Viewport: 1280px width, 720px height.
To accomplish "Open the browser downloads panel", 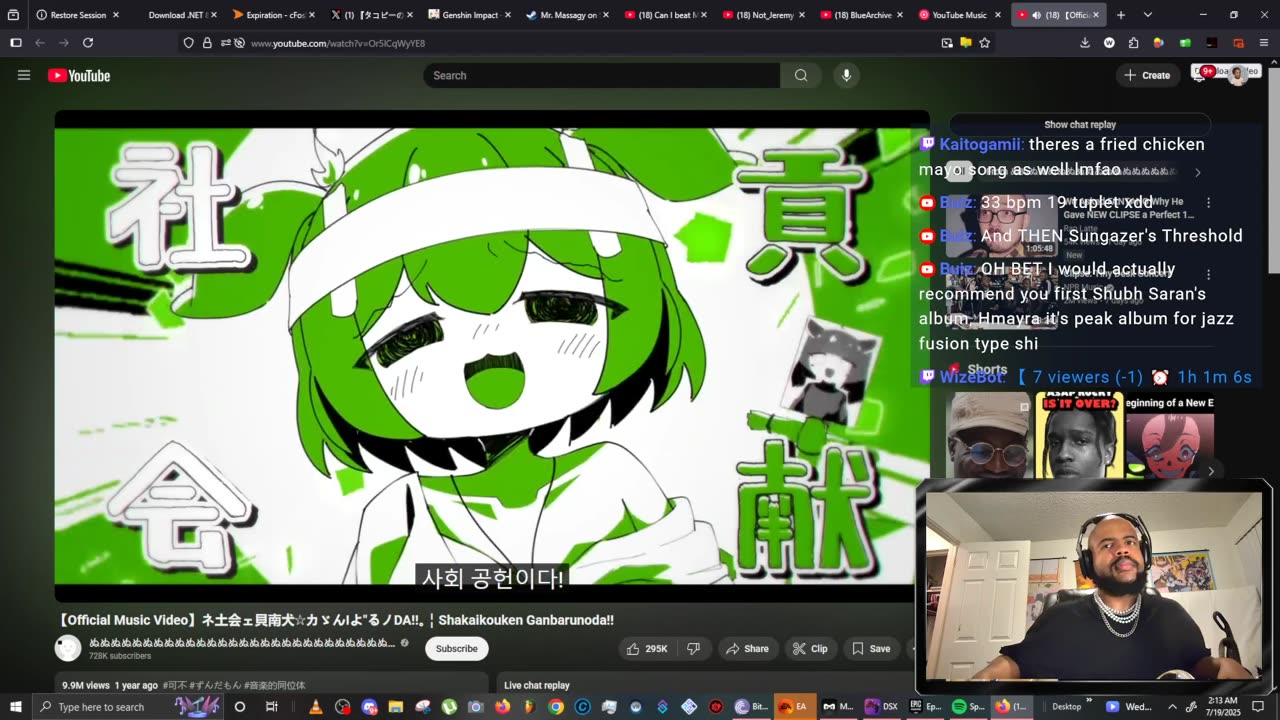I will click(1085, 43).
